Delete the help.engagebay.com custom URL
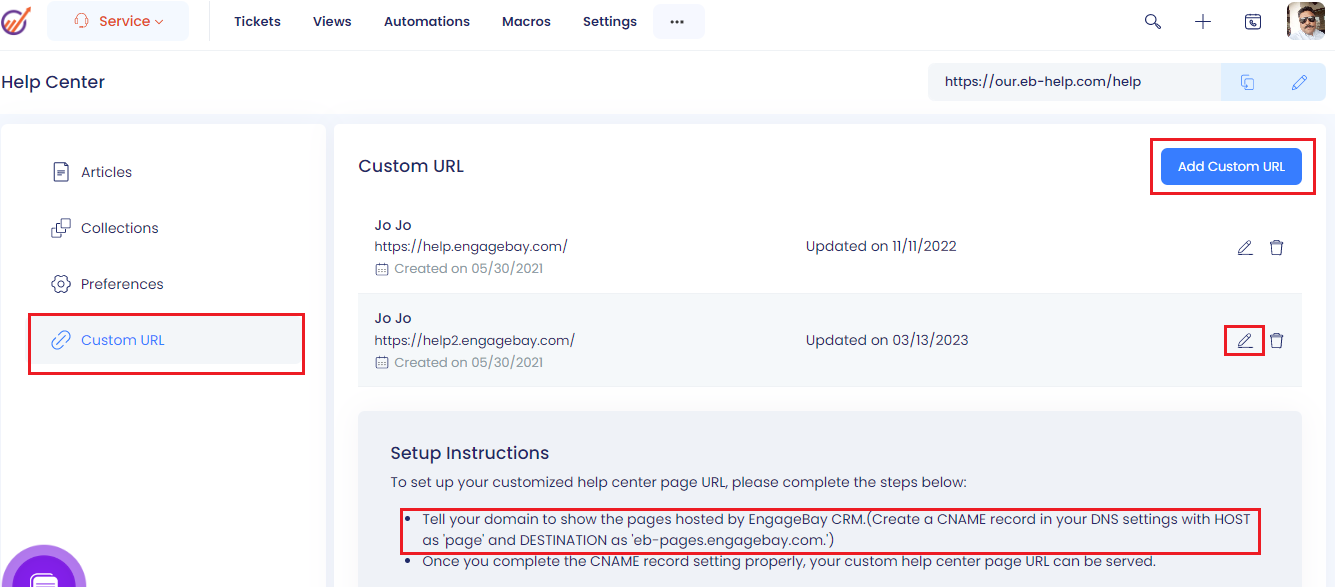Image resolution: width=1340 pixels, height=587 pixels. [x=1277, y=247]
